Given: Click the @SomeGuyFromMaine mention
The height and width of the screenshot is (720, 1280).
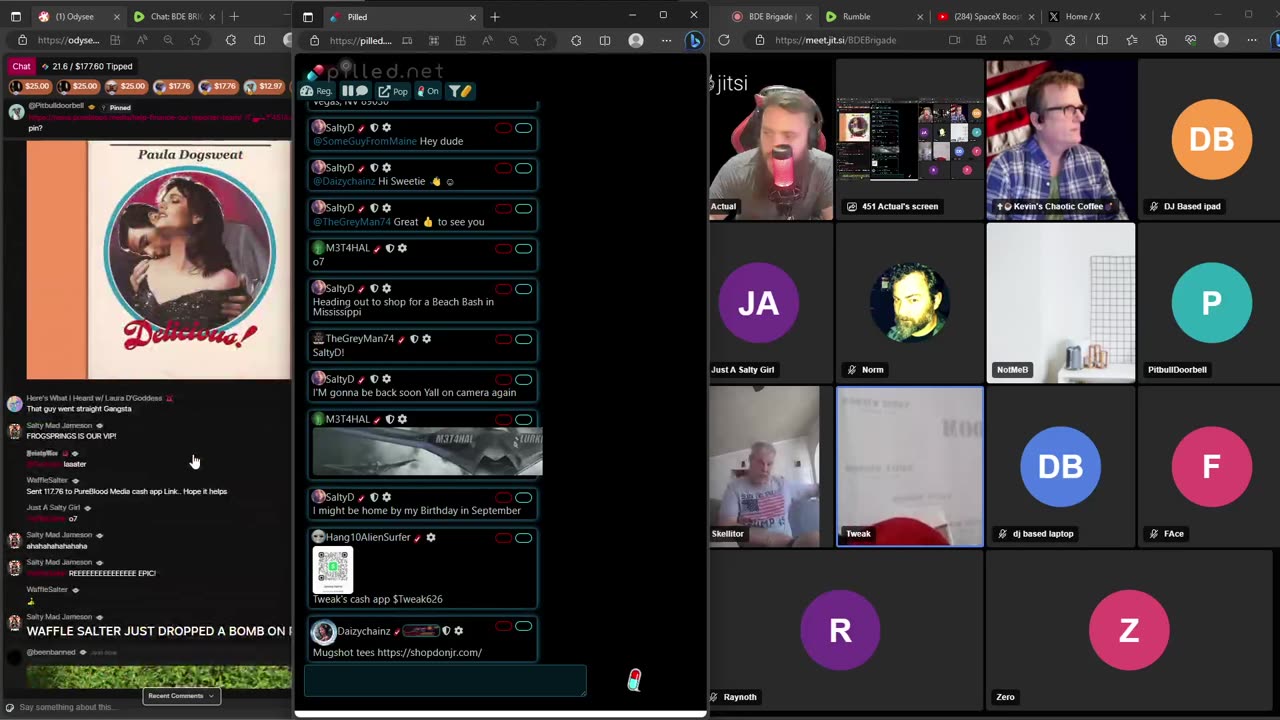Looking at the screenshot, I should 363,141.
